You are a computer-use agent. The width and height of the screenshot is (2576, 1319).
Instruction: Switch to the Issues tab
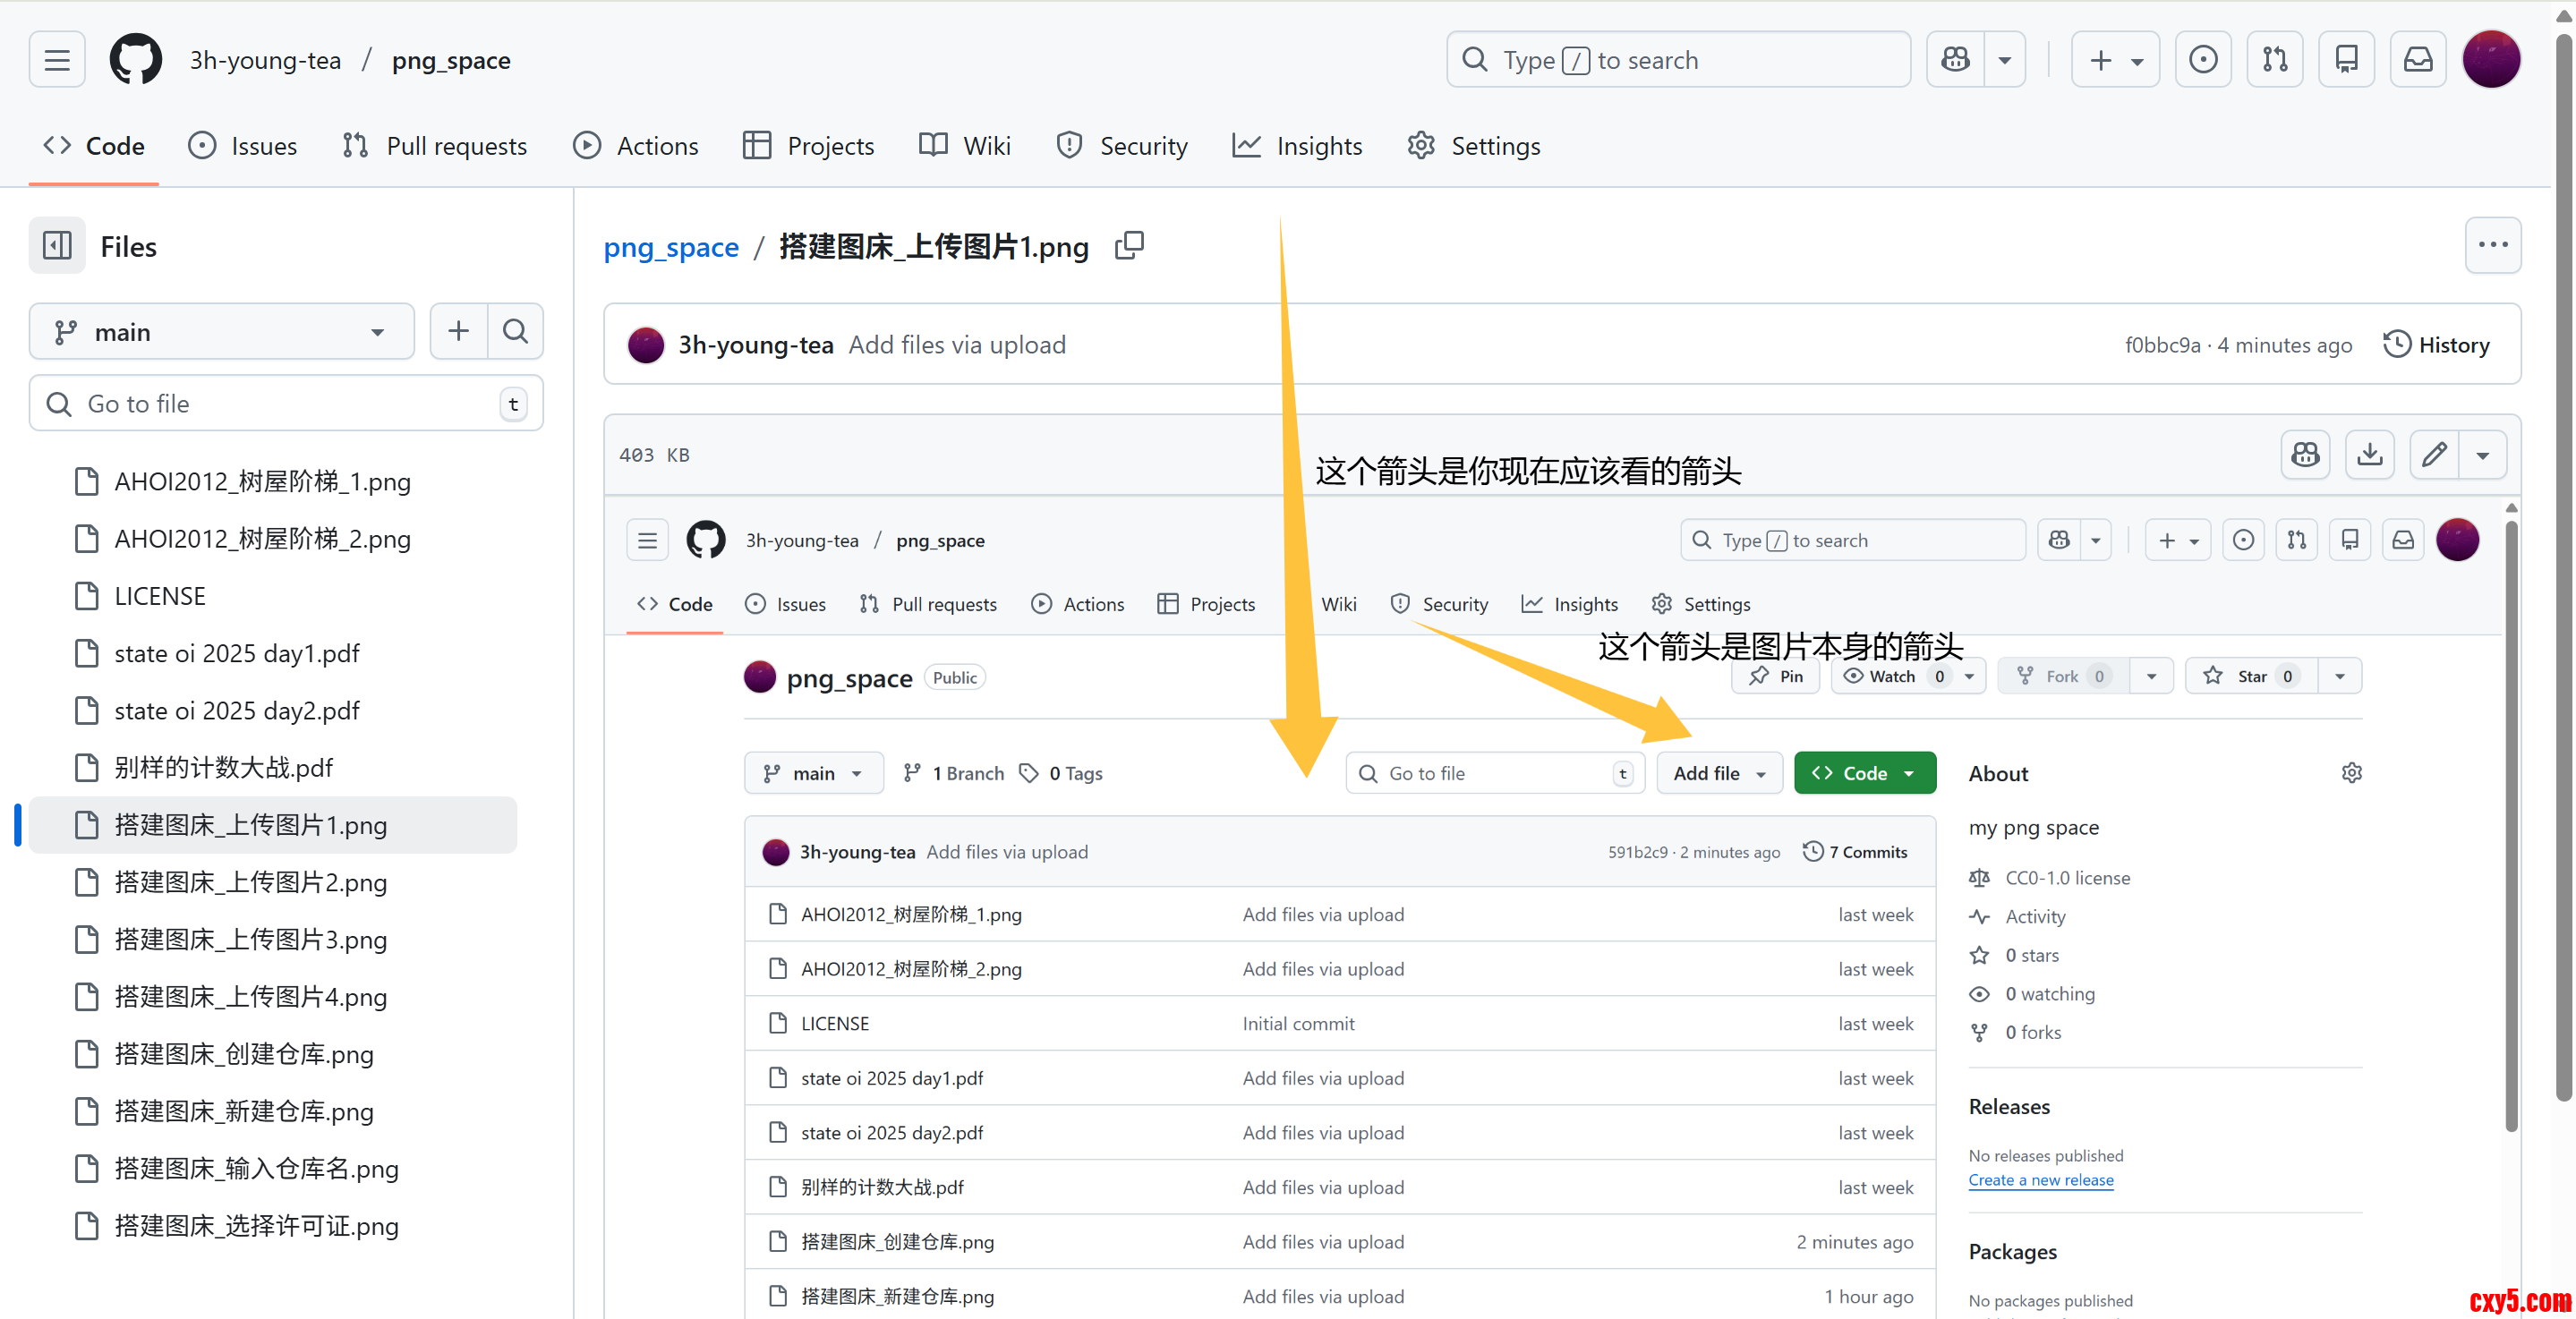tap(243, 146)
